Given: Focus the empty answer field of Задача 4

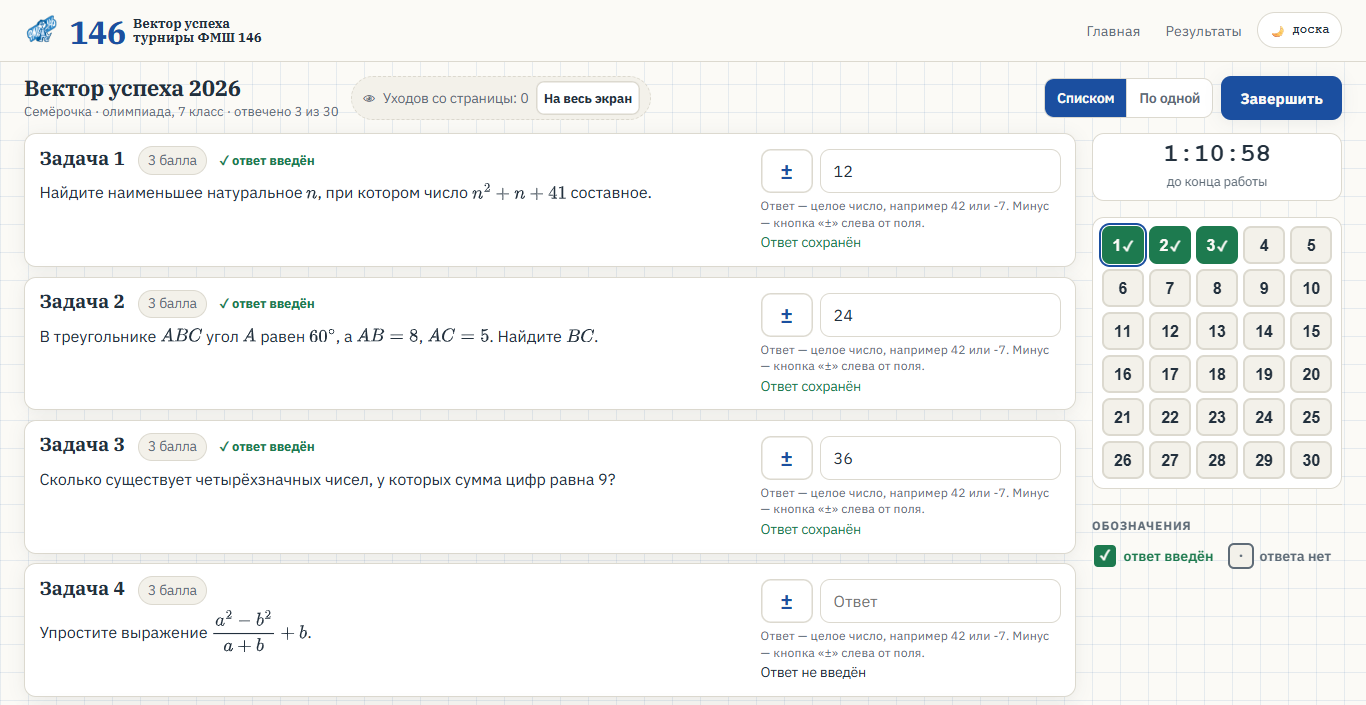Looking at the screenshot, I should [940, 601].
